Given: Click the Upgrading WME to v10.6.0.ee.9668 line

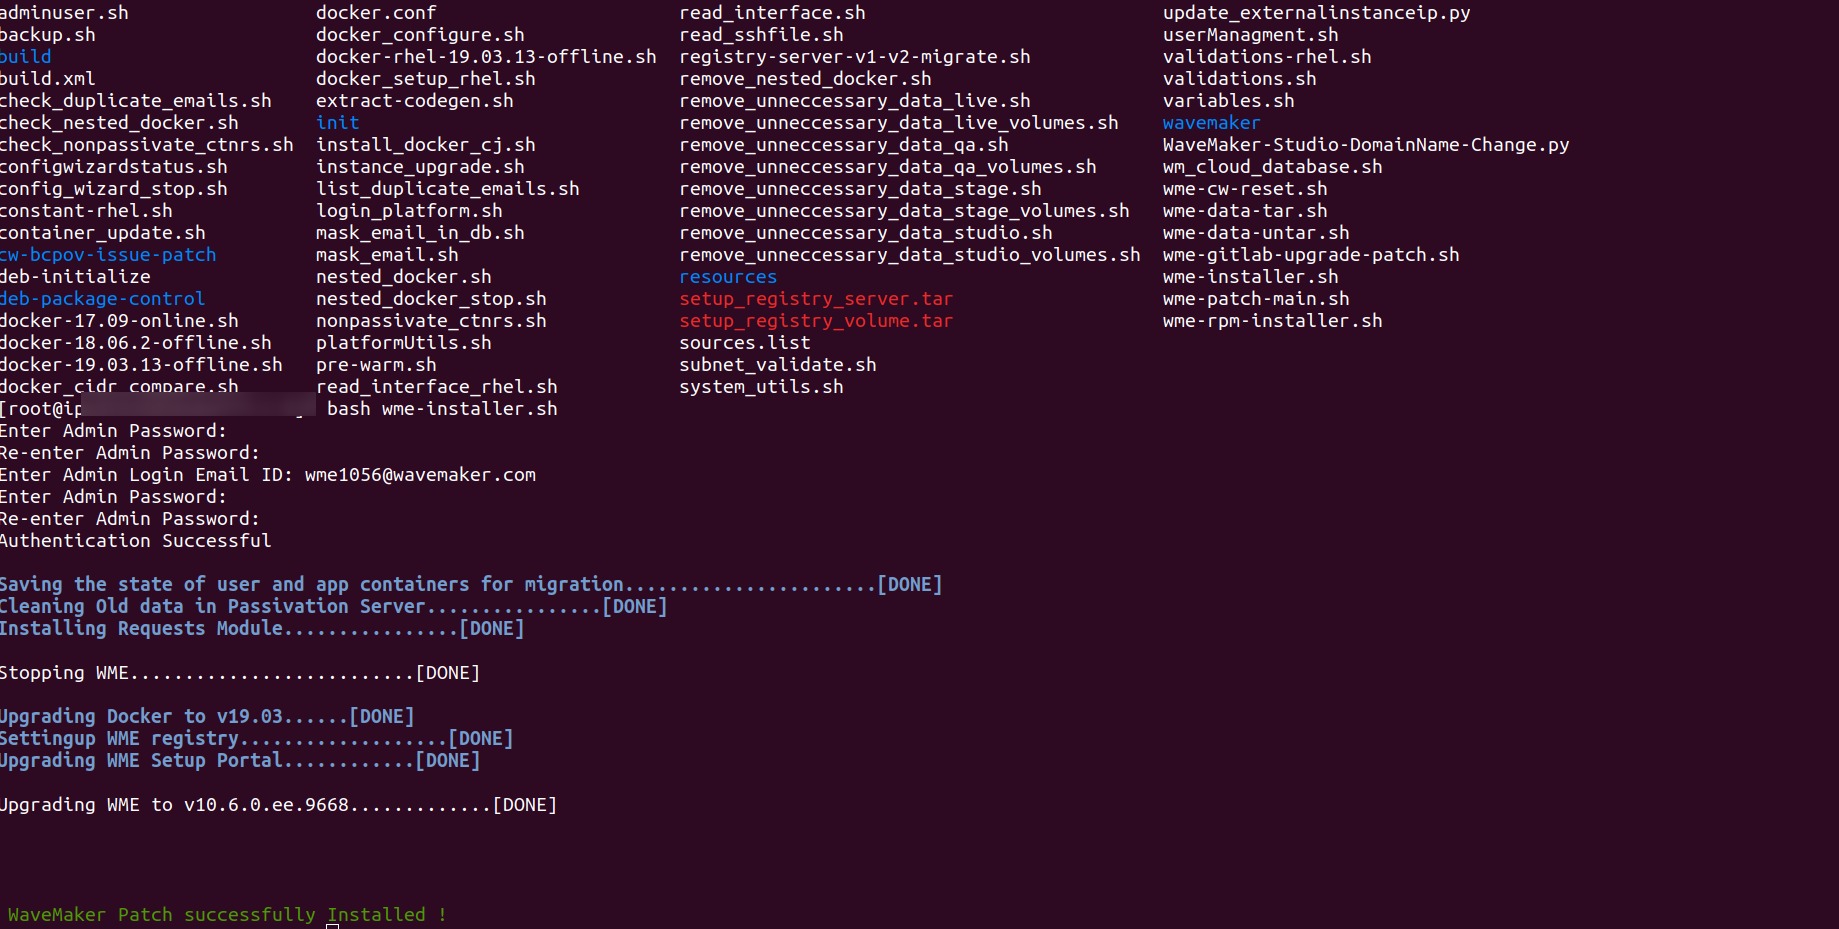Looking at the screenshot, I should pyautogui.click(x=278, y=805).
